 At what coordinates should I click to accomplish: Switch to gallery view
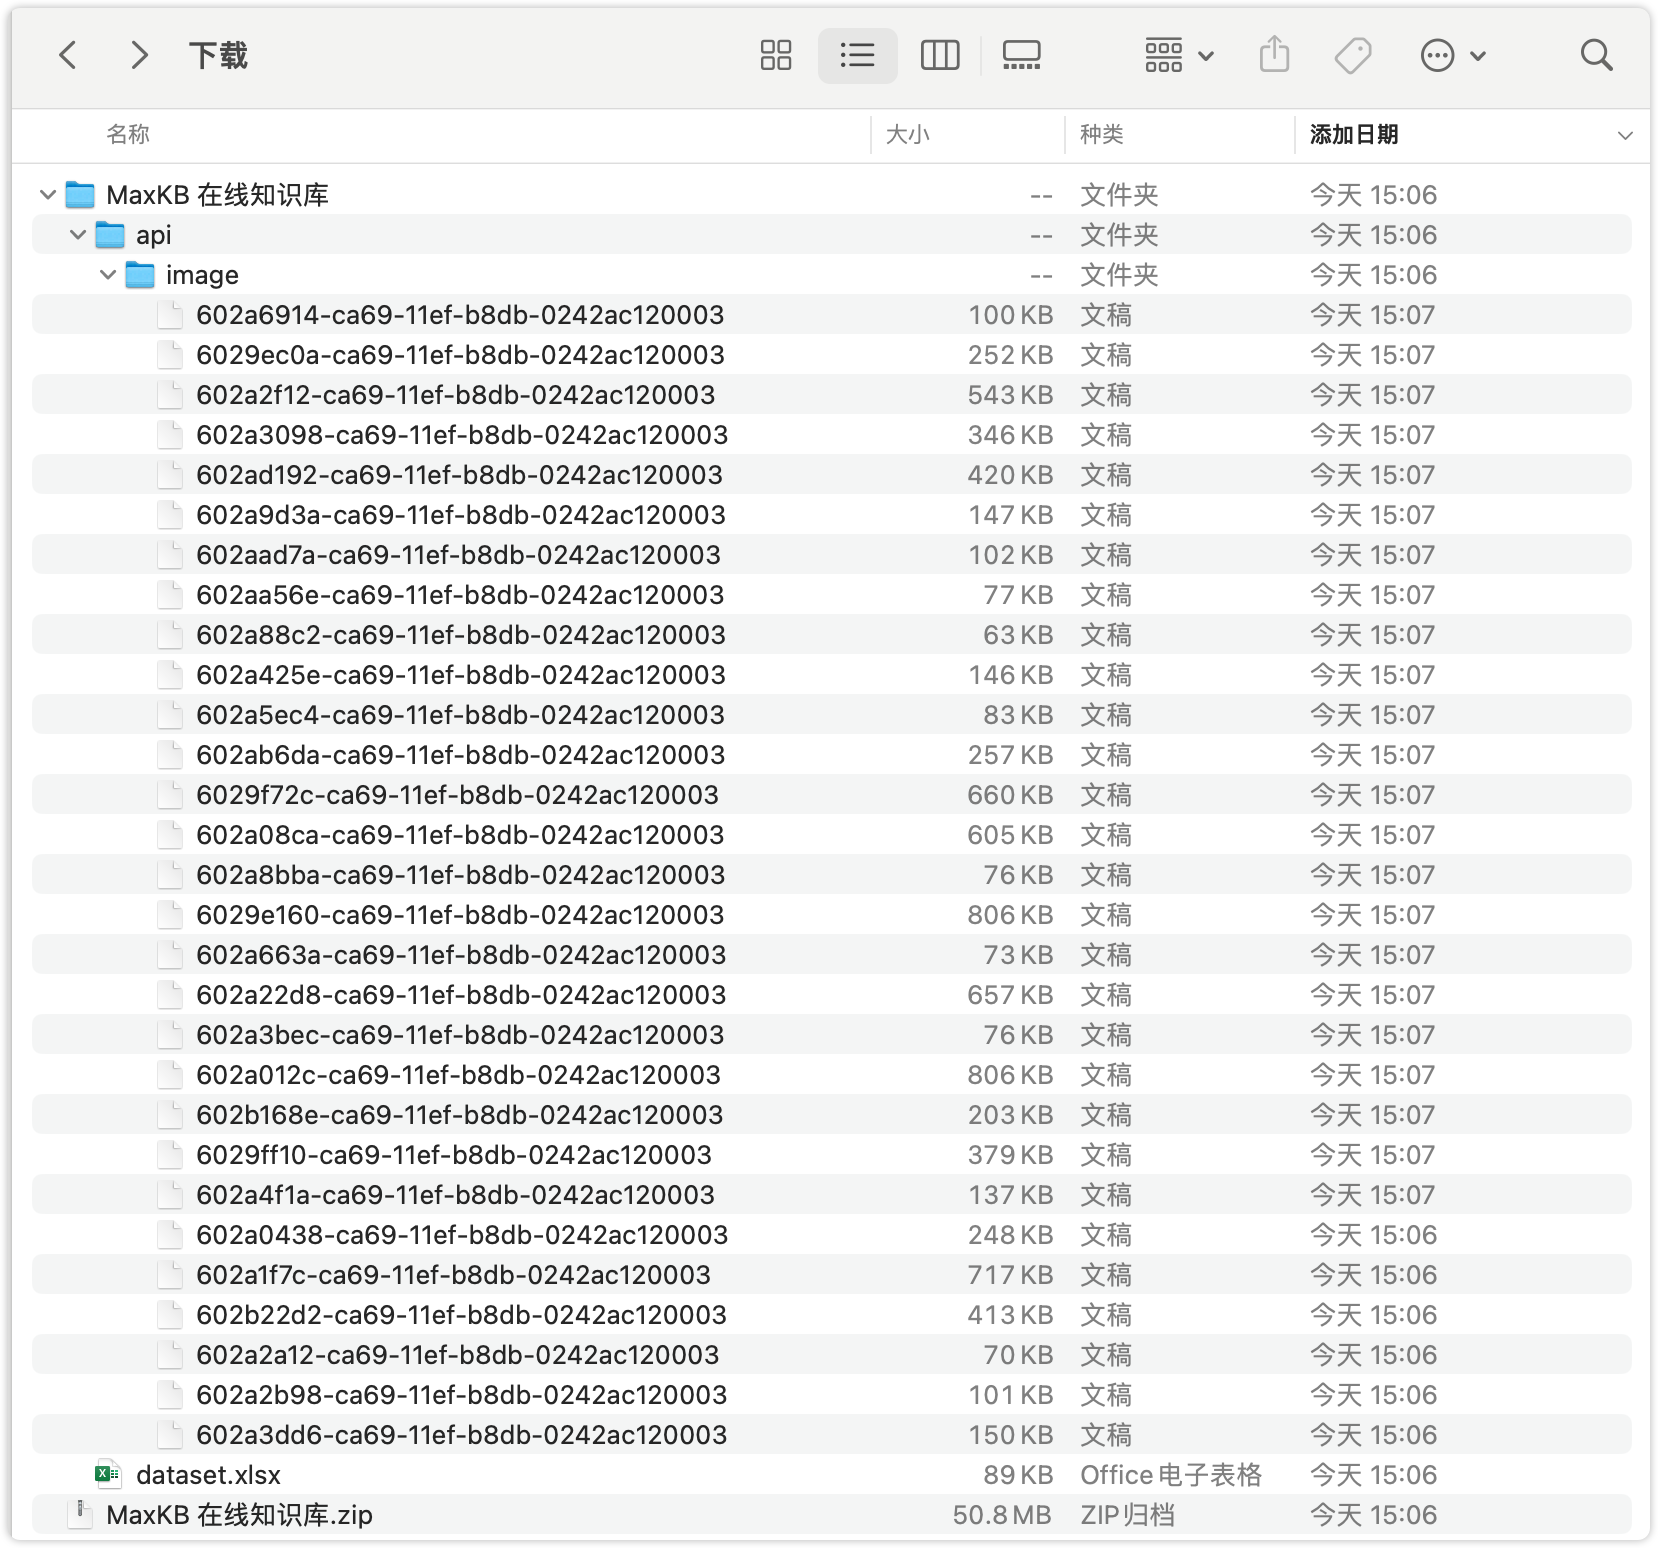[1021, 55]
